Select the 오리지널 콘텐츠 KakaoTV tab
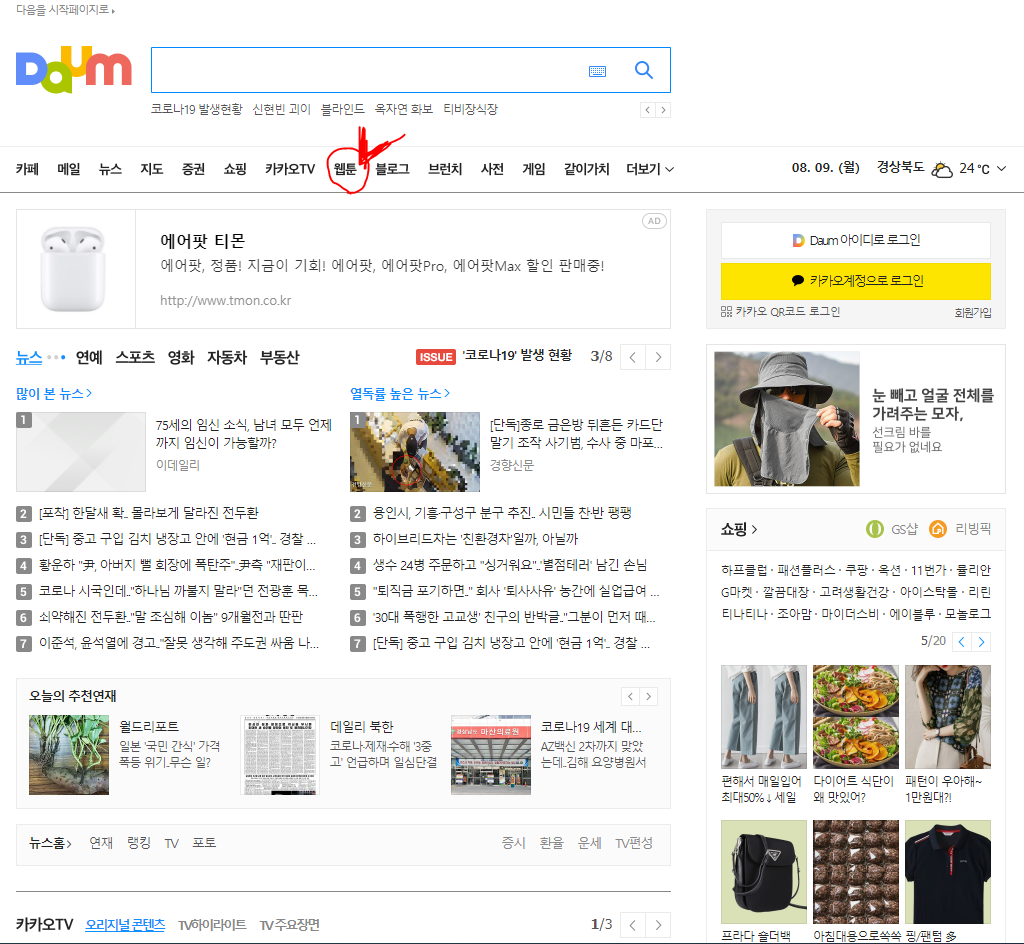The image size is (1024, 944). pyautogui.click(x=125, y=924)
